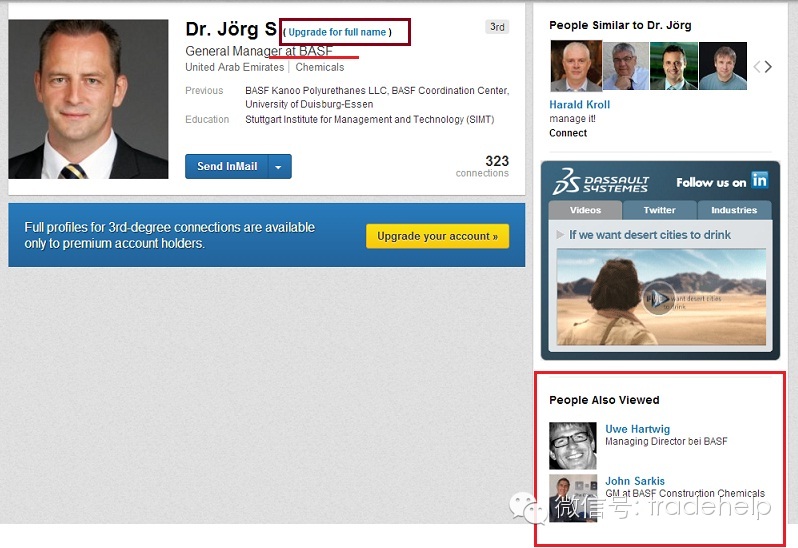Play the desert cities video
This screenshot has width=798, height=548.
tap(658, 298)
